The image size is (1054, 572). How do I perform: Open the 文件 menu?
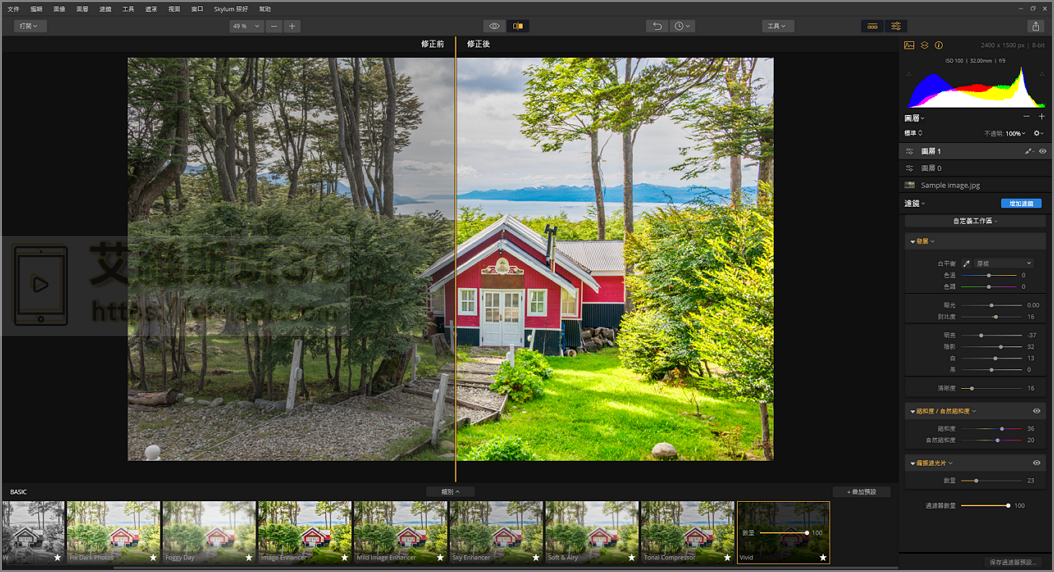tap(13, 9)
